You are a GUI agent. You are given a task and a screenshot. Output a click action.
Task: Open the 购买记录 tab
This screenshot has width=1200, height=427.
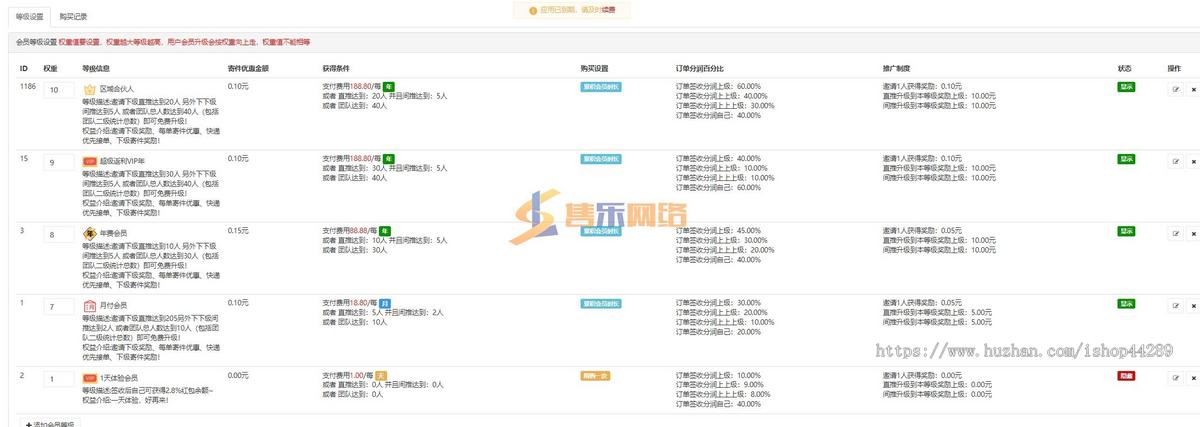(73, 17)
